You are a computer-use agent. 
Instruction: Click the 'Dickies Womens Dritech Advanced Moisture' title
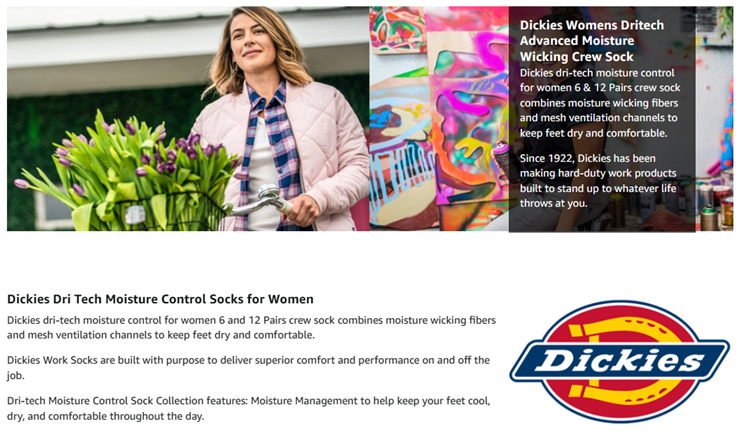point(591,33)
